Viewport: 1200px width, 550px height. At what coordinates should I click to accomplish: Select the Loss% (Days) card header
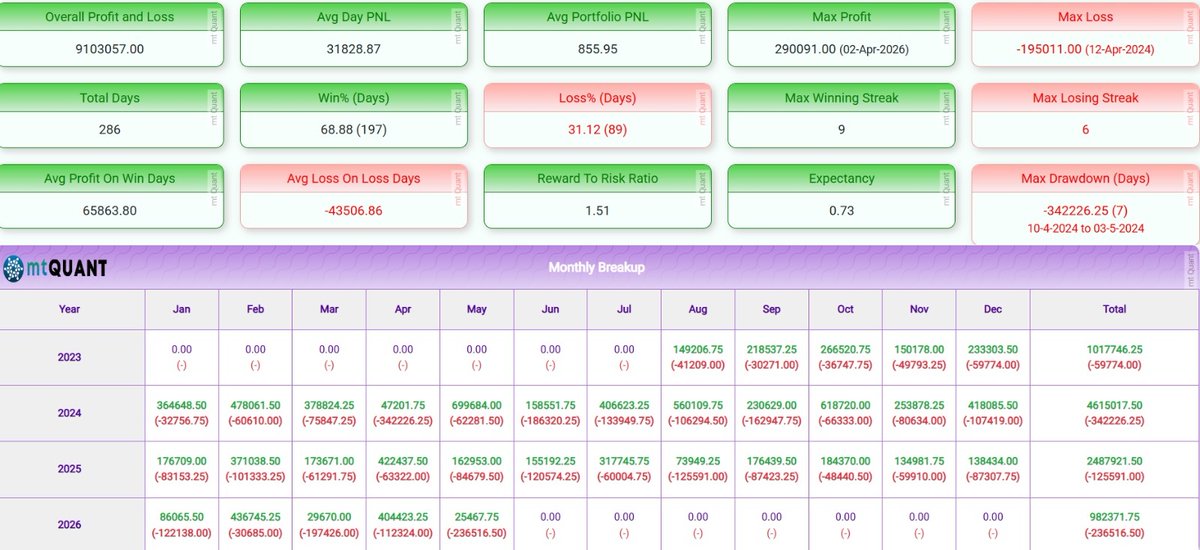point(598,98)
